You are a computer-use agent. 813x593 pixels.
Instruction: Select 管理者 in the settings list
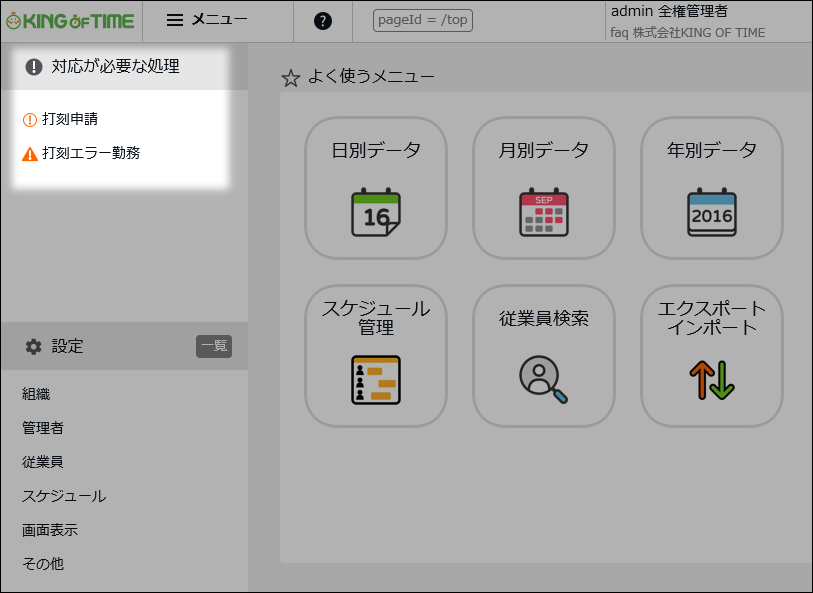point(43,428)
